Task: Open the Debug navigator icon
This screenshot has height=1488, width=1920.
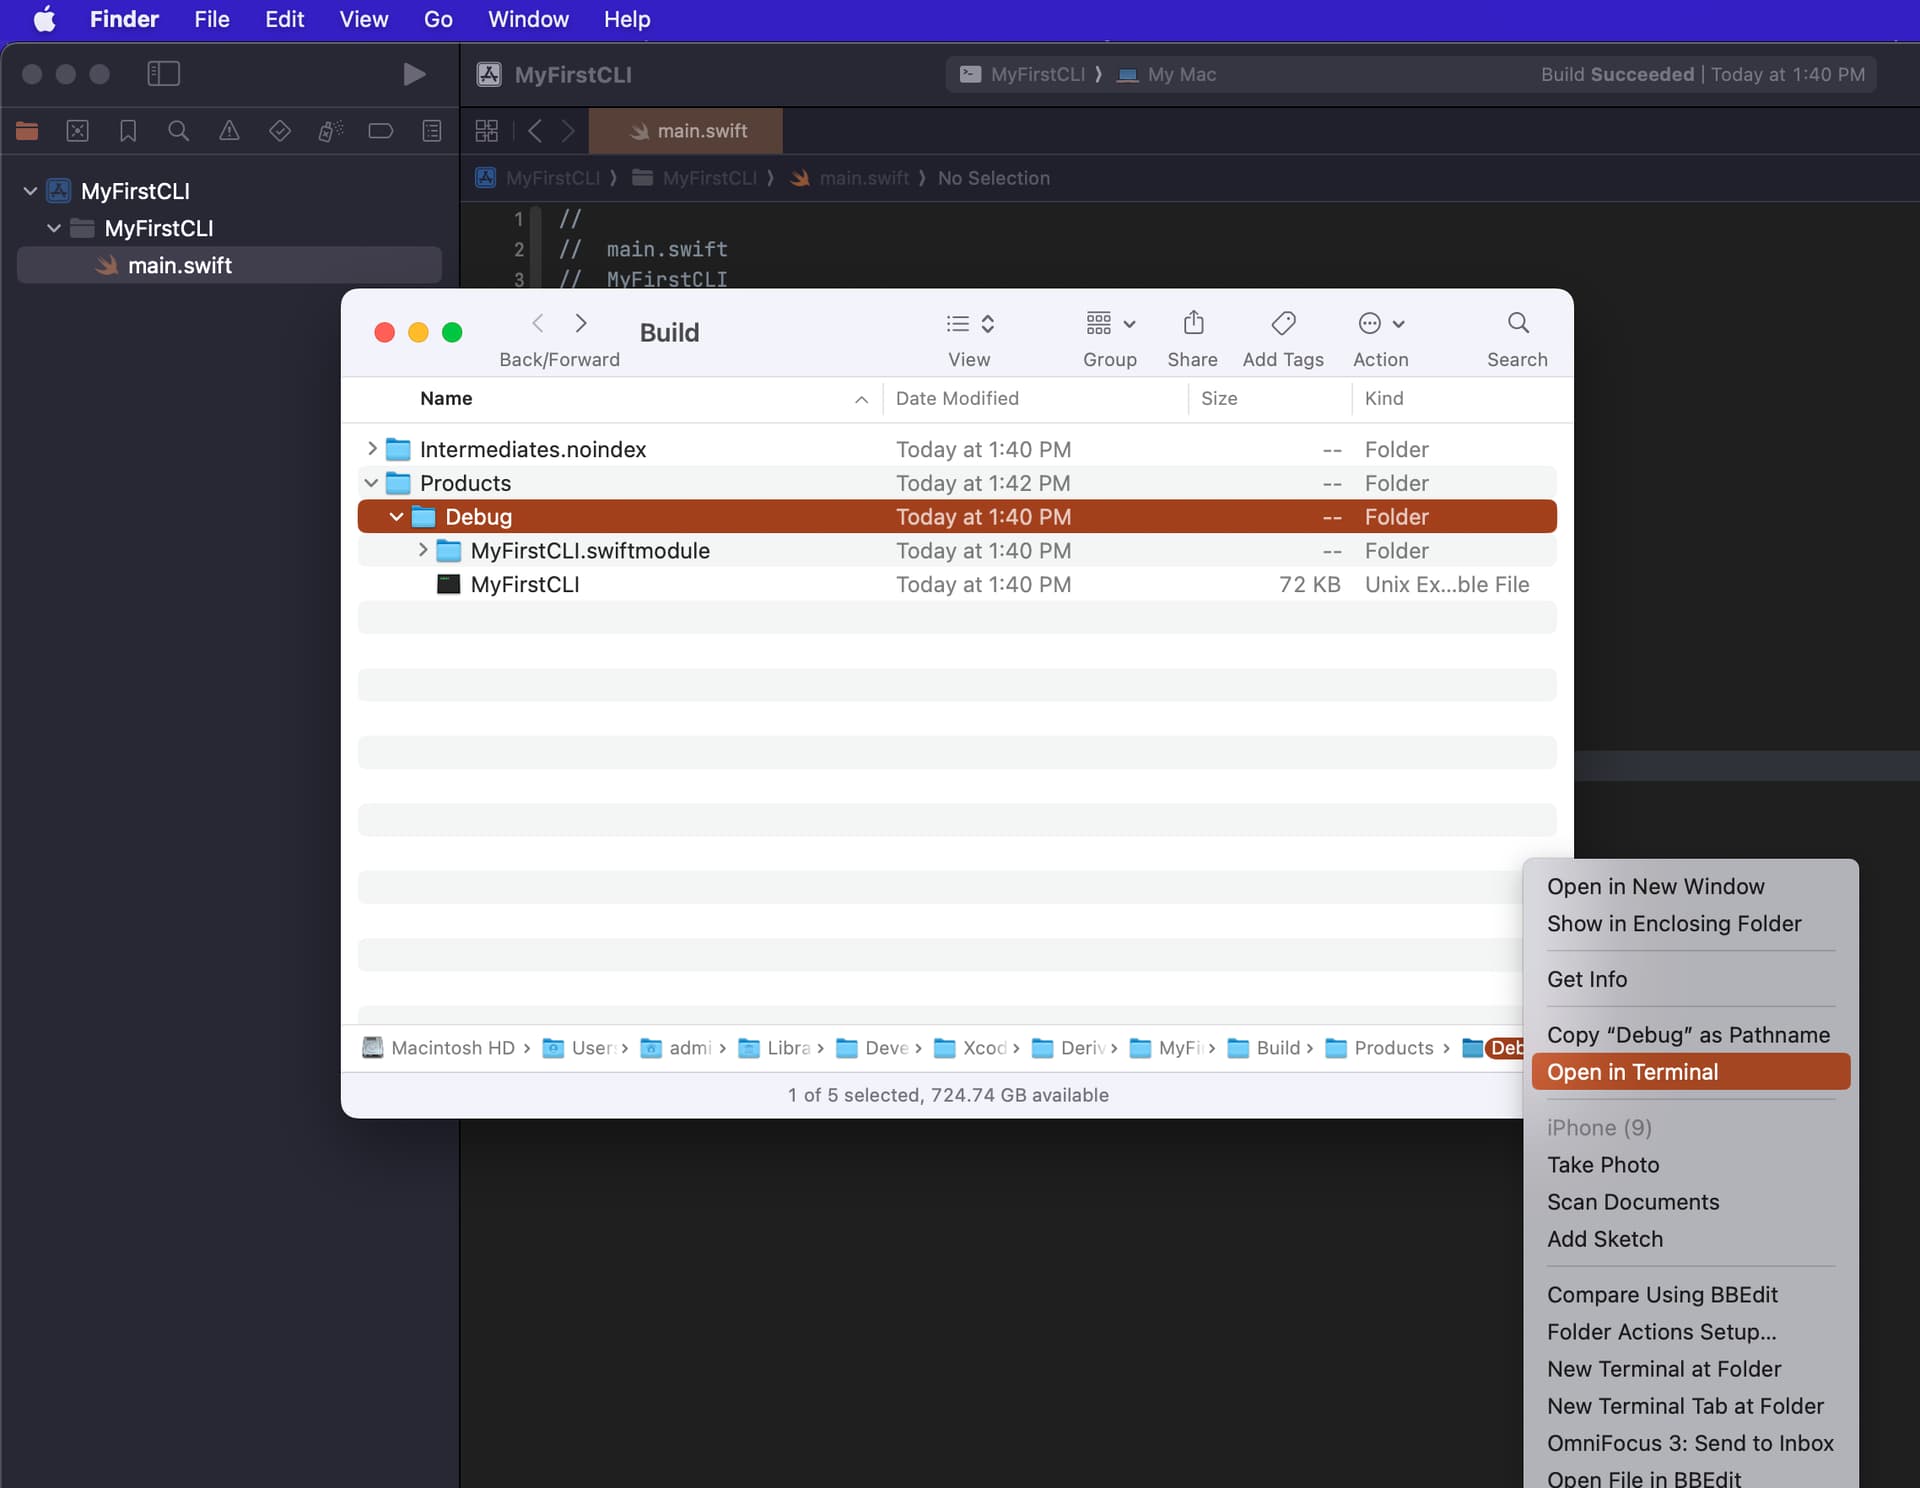Action: click(330, 131)
